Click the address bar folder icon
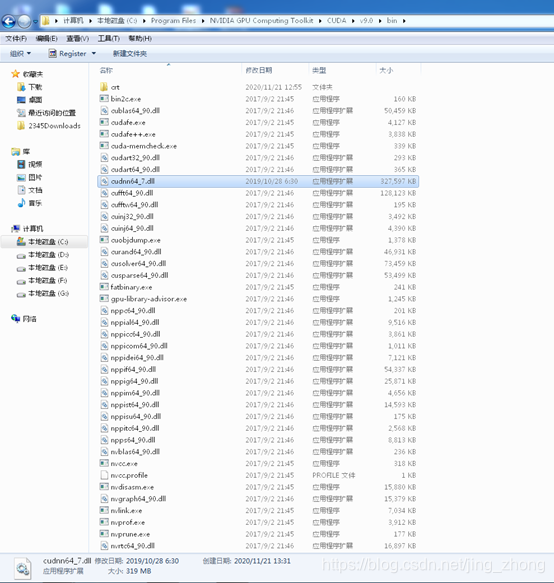The image size is (554, 583). pyautogui.click(x=45, y=21)
